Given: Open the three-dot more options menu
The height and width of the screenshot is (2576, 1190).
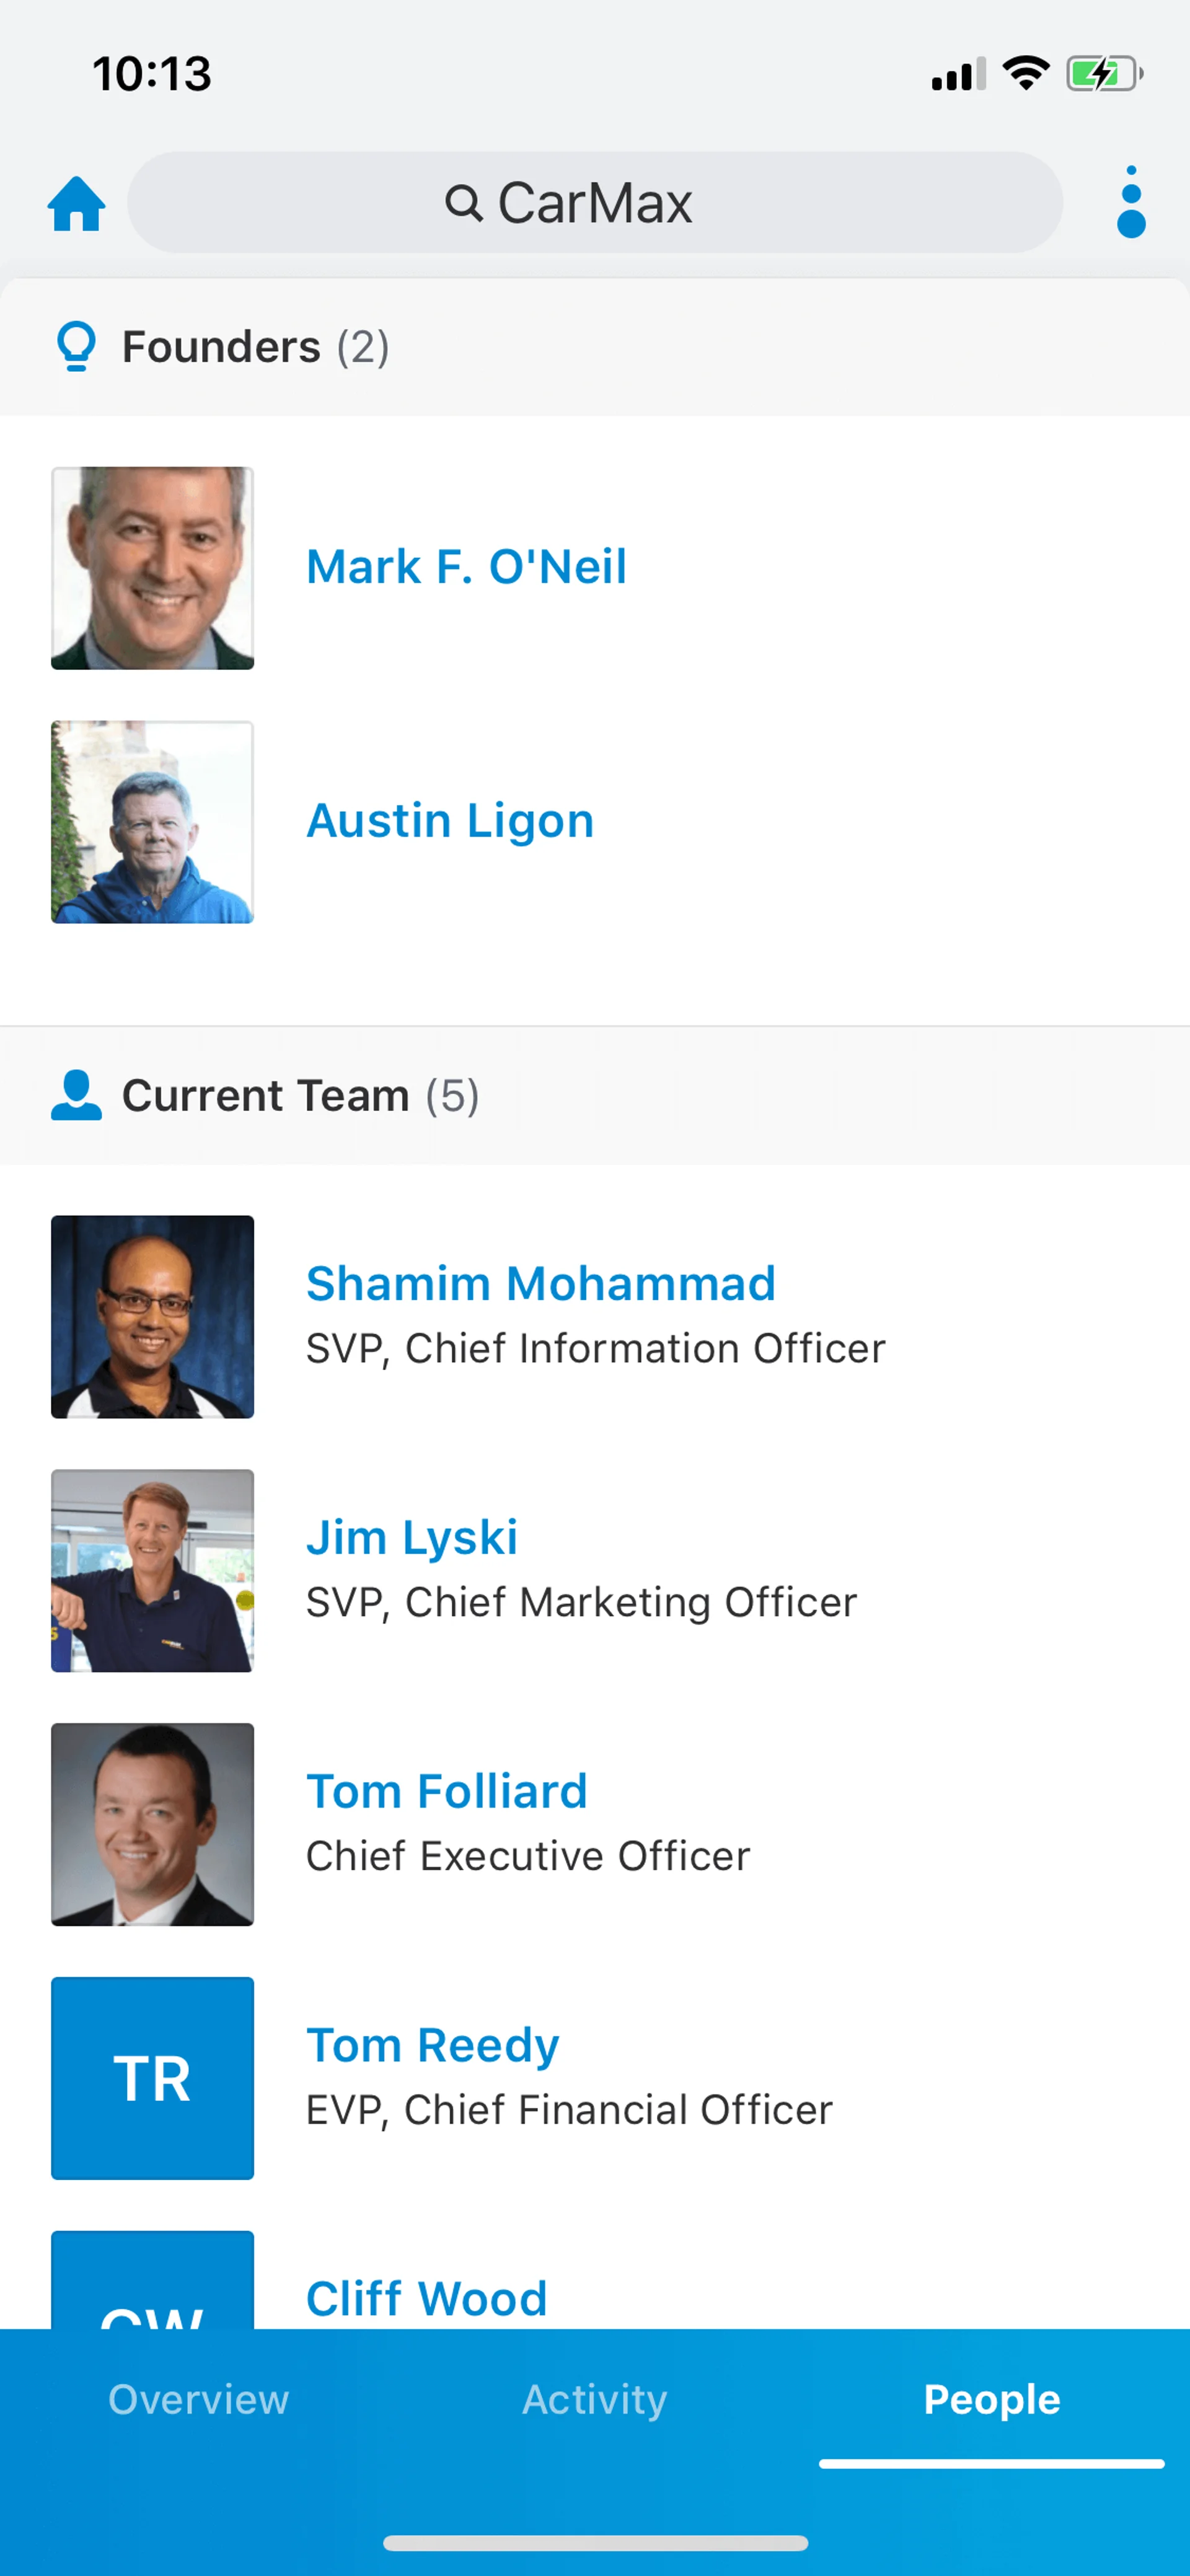Looking at the screenshot, I should point(1130,203).
